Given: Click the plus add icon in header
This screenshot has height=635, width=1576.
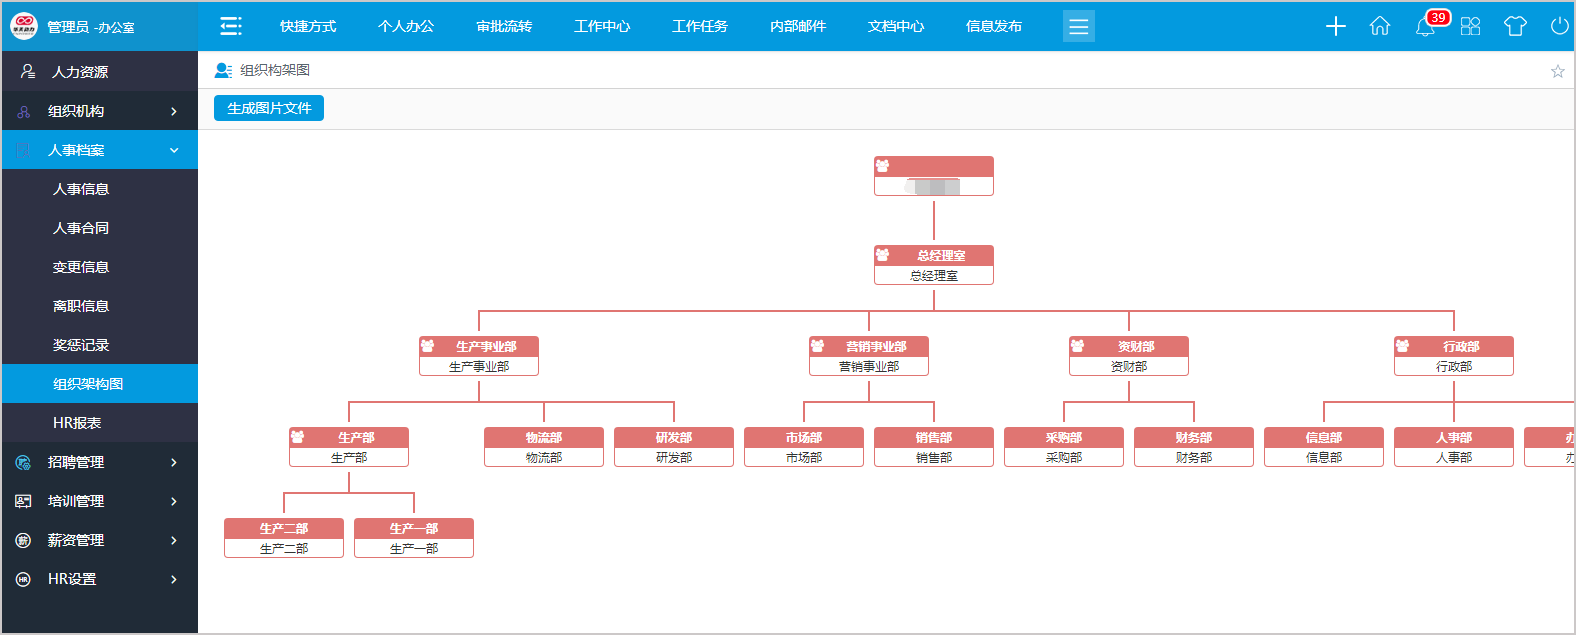Looking at the screenshot, I should (1335, 26).
